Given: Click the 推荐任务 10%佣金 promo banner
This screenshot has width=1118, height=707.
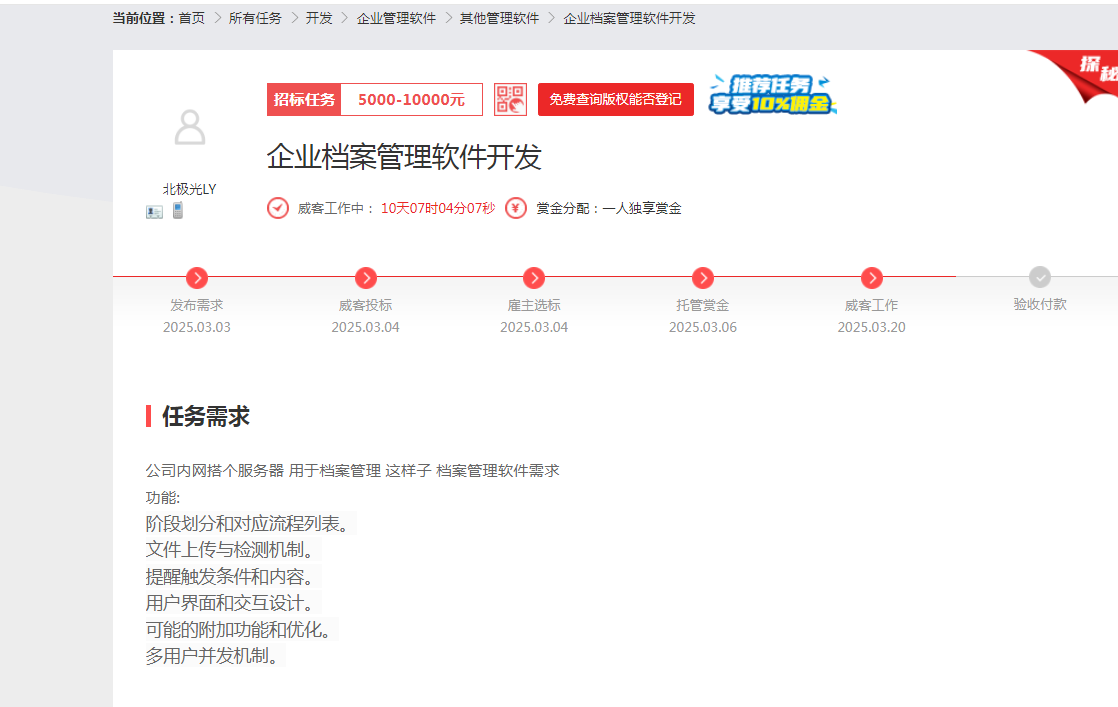Looking at the screenshot, I should tap(772, 95).
